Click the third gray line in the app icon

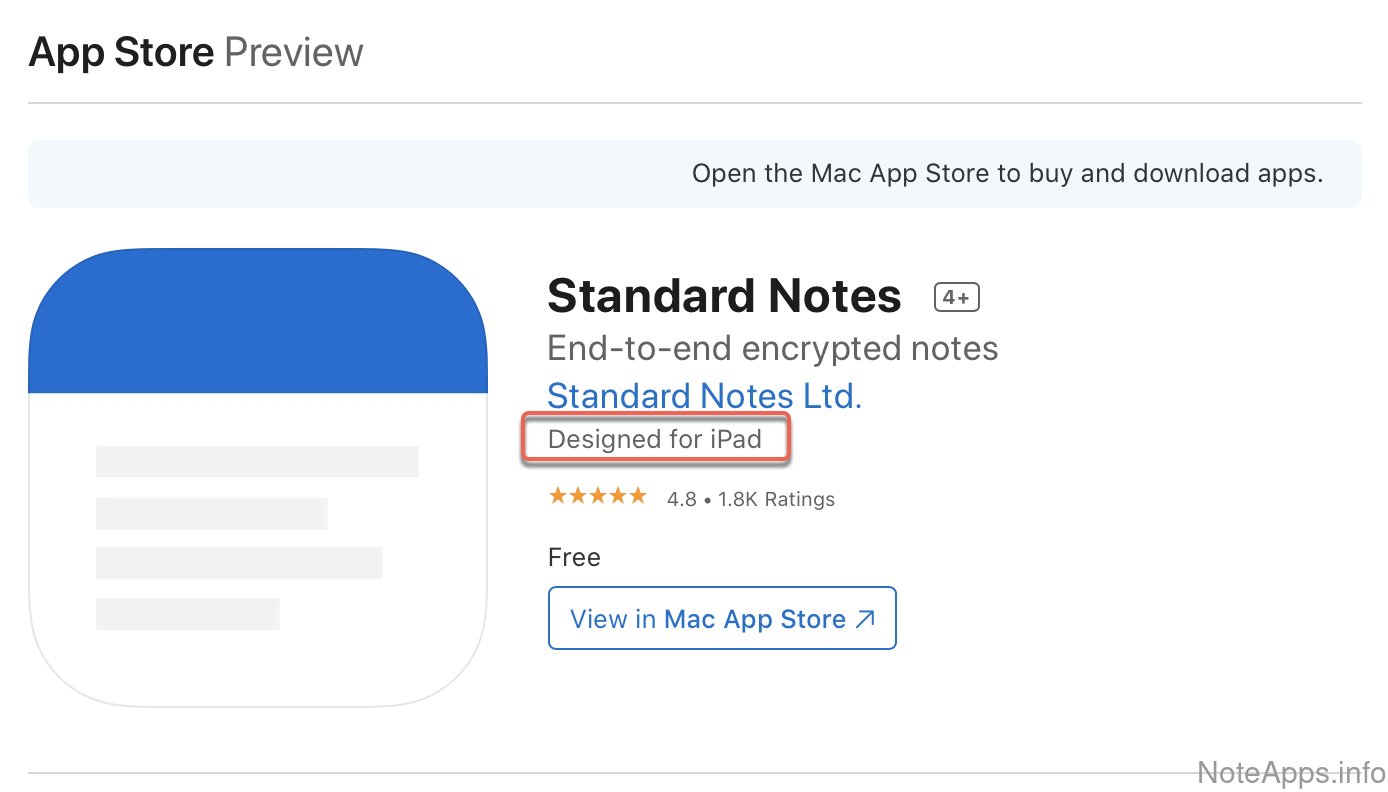pyautogui.click(x=239, y=563)
